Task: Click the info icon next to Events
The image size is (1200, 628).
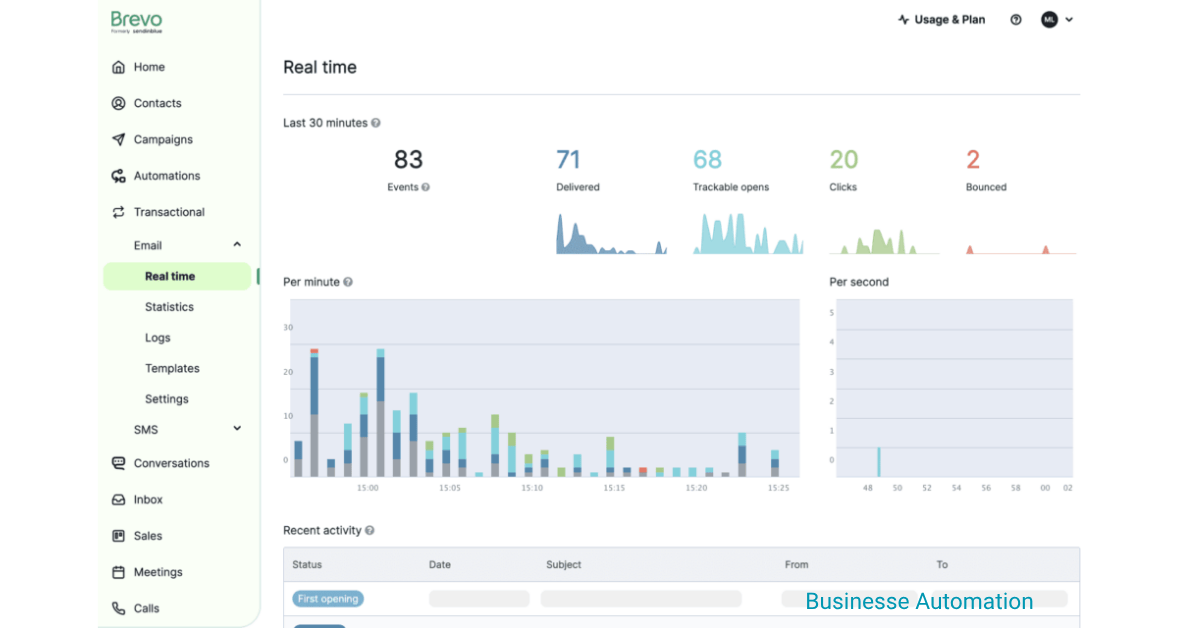Action: click(x=426, y=187)
